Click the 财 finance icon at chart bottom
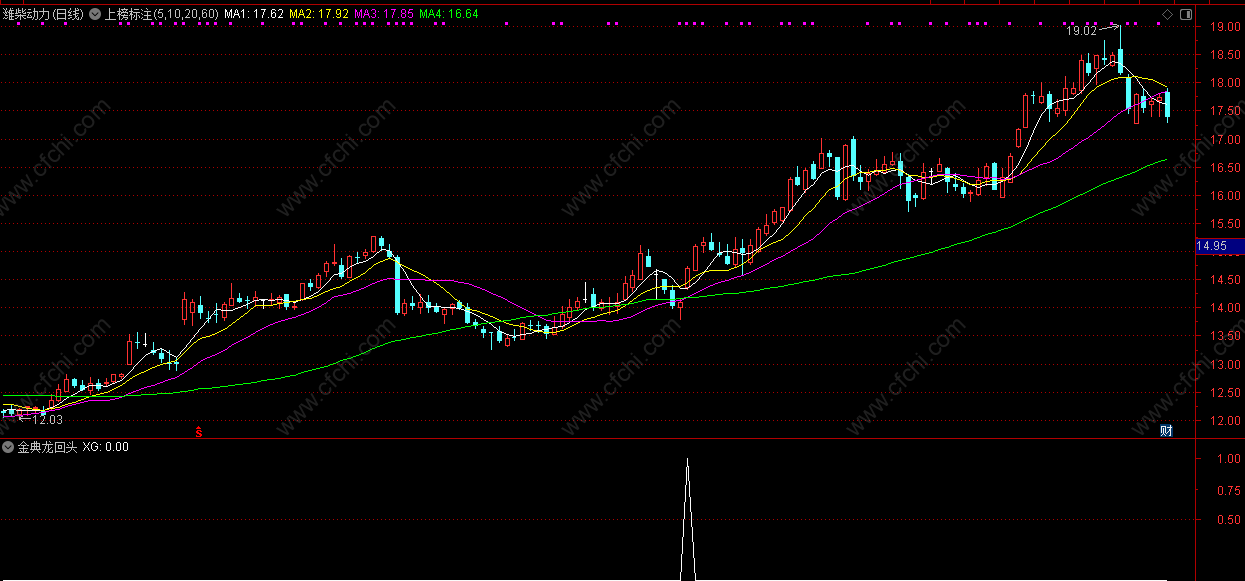Screen dimensions: 1245x581 pos(1166,431)
